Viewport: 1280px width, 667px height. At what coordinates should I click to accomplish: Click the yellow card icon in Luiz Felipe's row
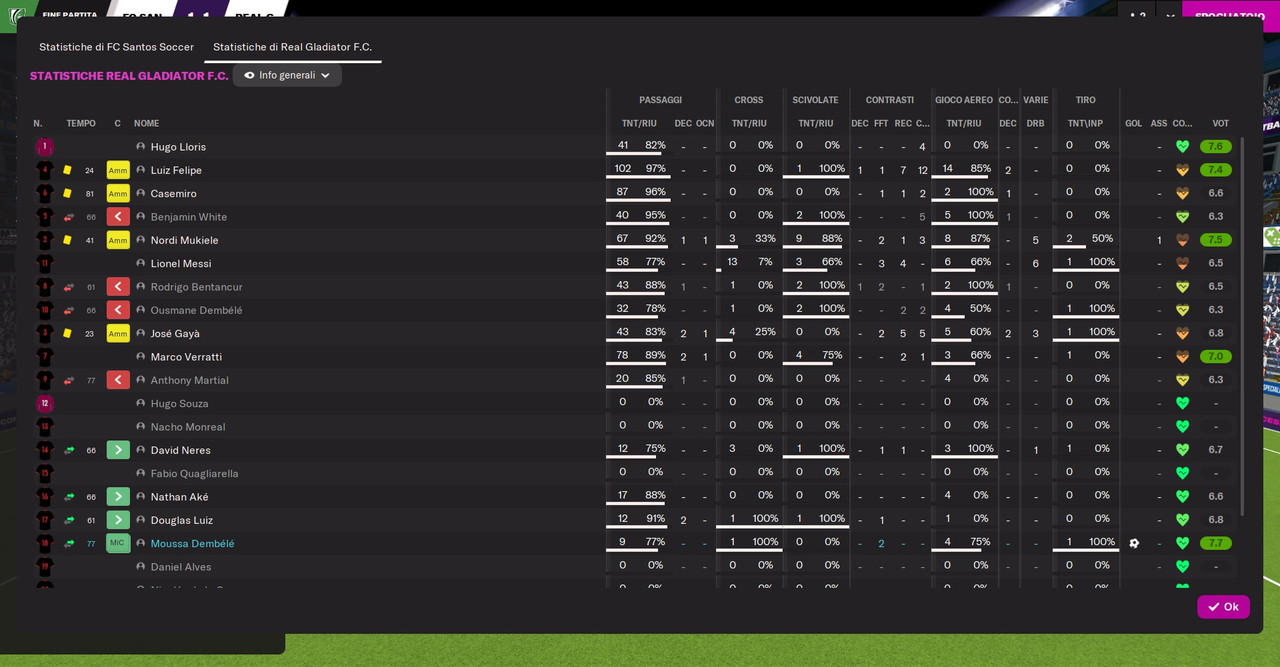pos(68,170)
